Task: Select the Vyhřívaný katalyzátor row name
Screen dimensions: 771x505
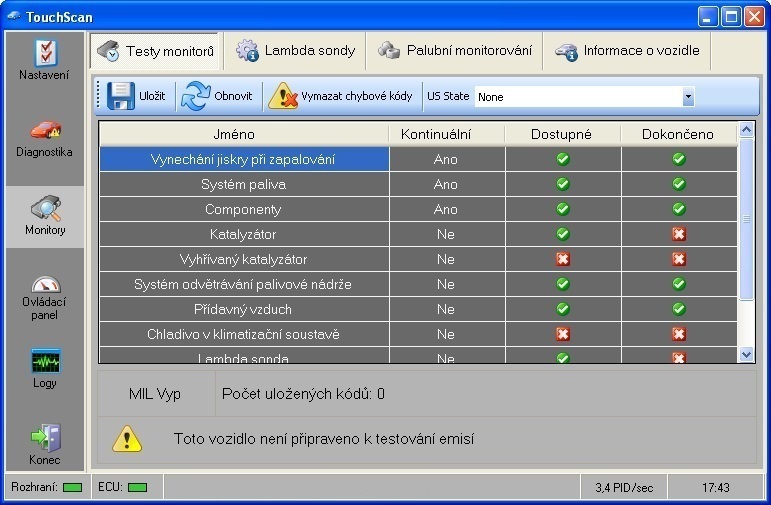Action: click(243, 260)
